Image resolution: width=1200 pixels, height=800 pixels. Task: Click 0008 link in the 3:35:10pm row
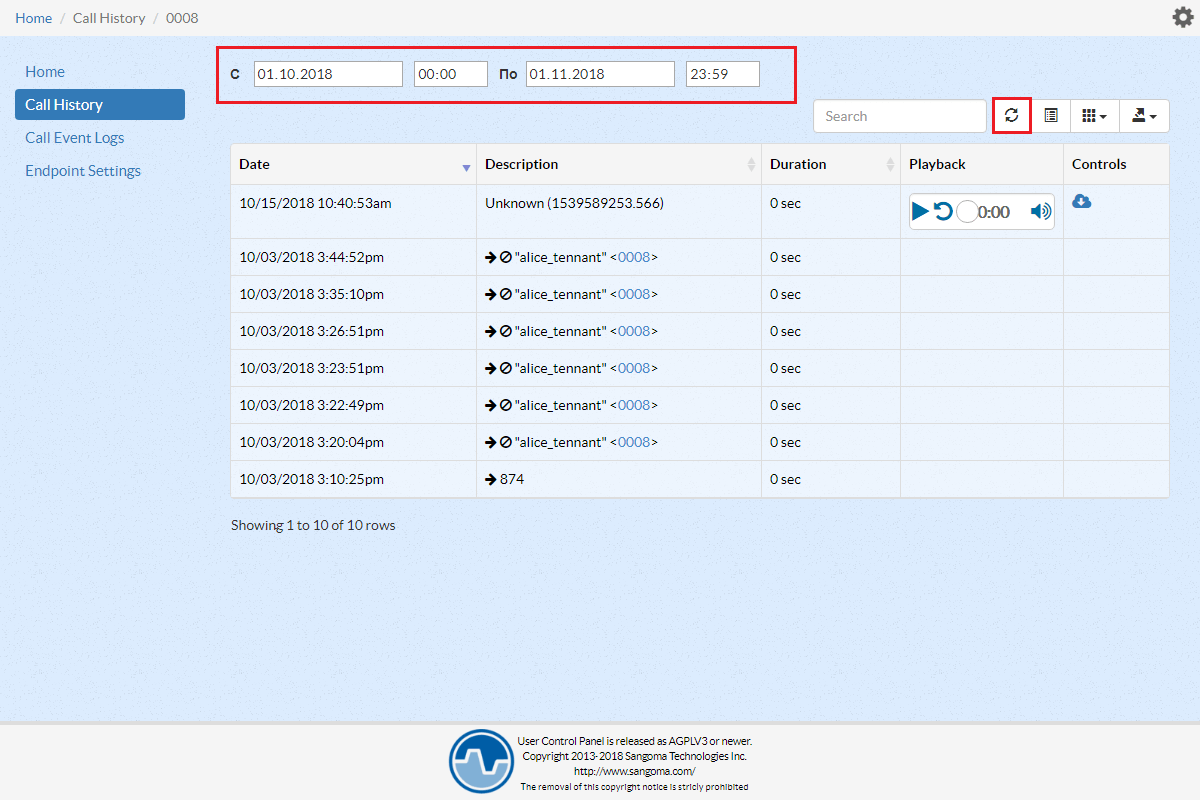(634, 294)
